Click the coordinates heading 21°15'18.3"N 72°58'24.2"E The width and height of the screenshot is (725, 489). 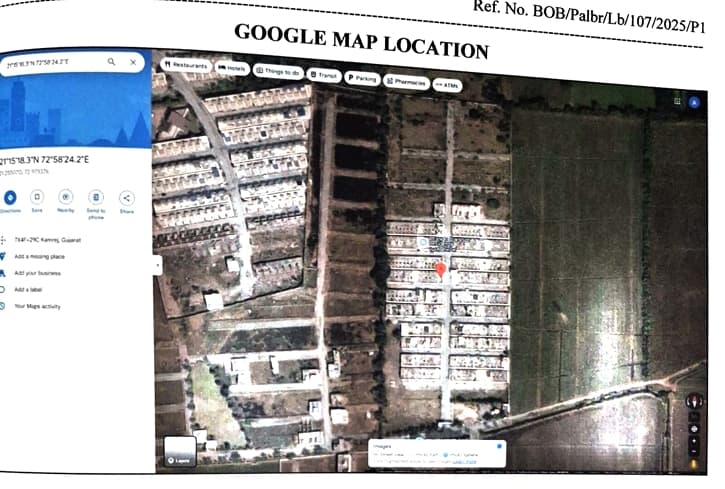coord(44,160)
